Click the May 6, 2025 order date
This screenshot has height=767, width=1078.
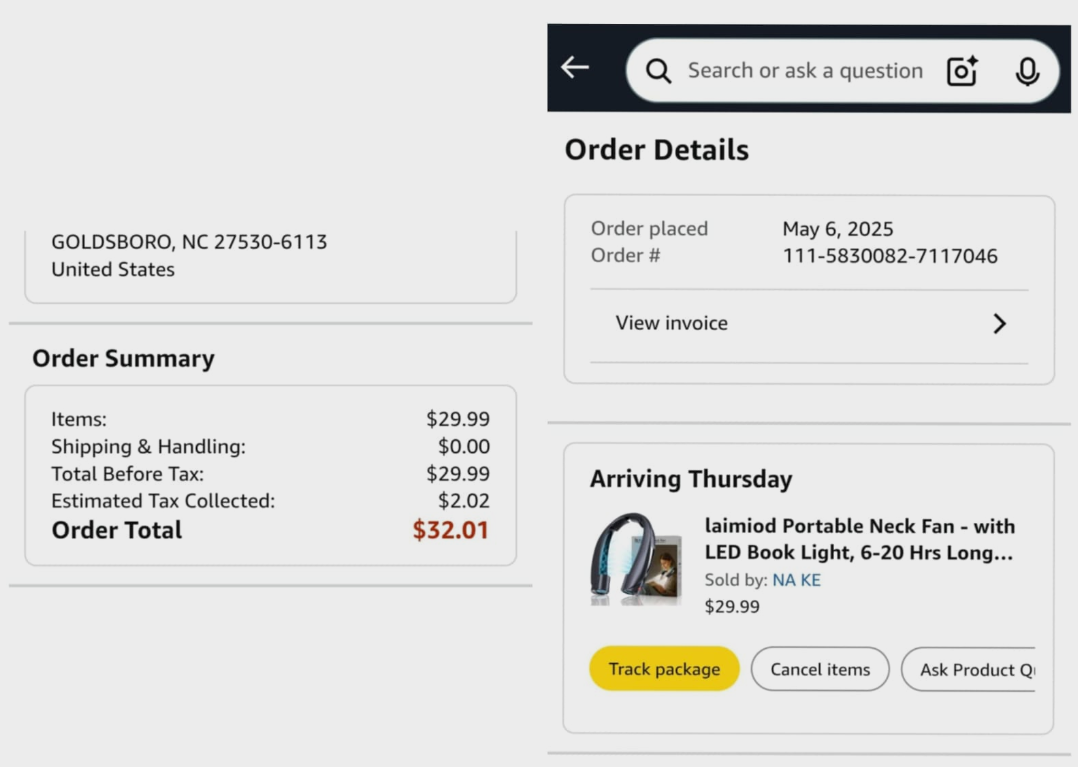[x=838, y=229]
